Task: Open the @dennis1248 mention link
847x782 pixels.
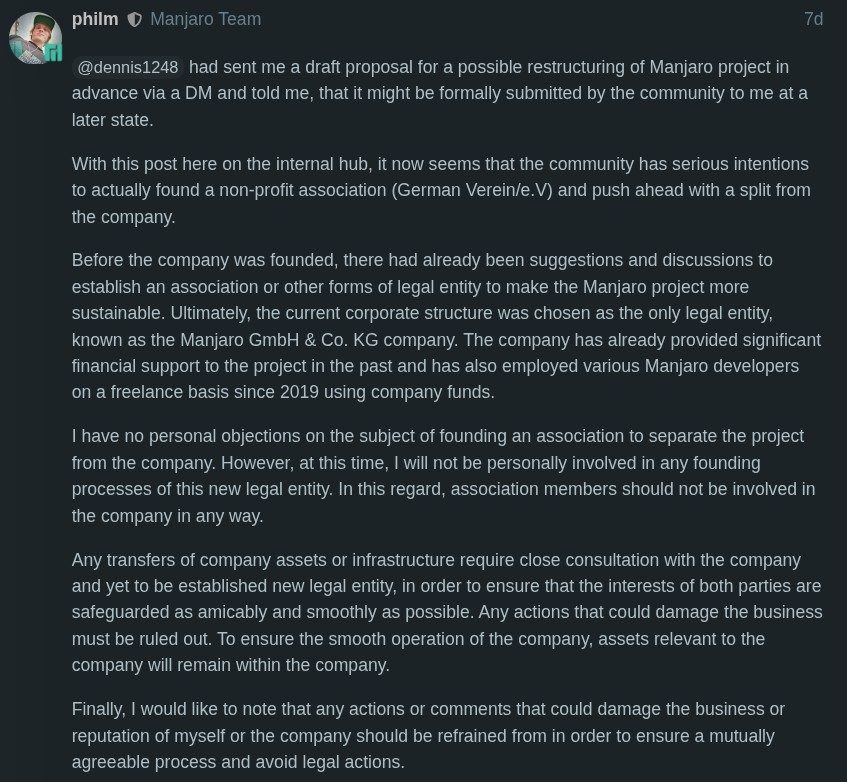Action: pyautogui.click(x=126, y=68)
